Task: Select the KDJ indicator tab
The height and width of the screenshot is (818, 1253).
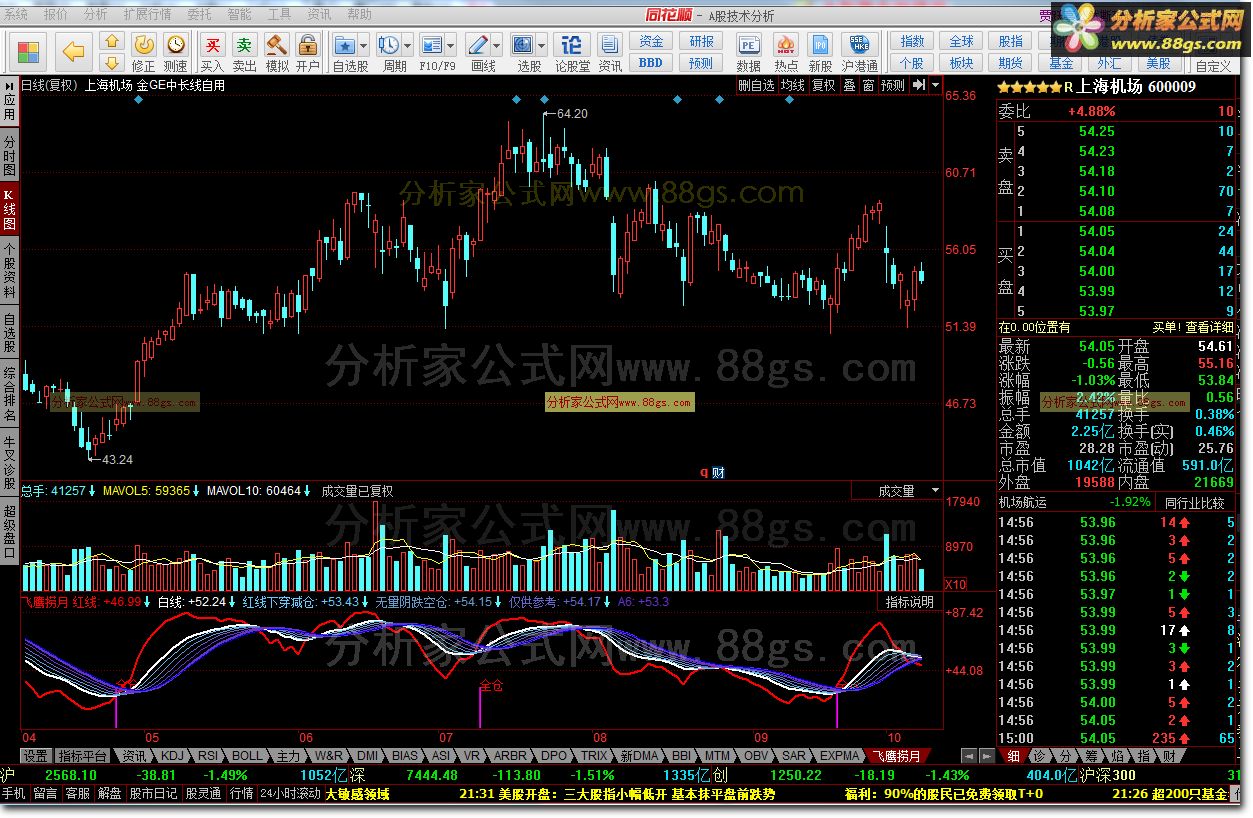Action: click(172, 755)
